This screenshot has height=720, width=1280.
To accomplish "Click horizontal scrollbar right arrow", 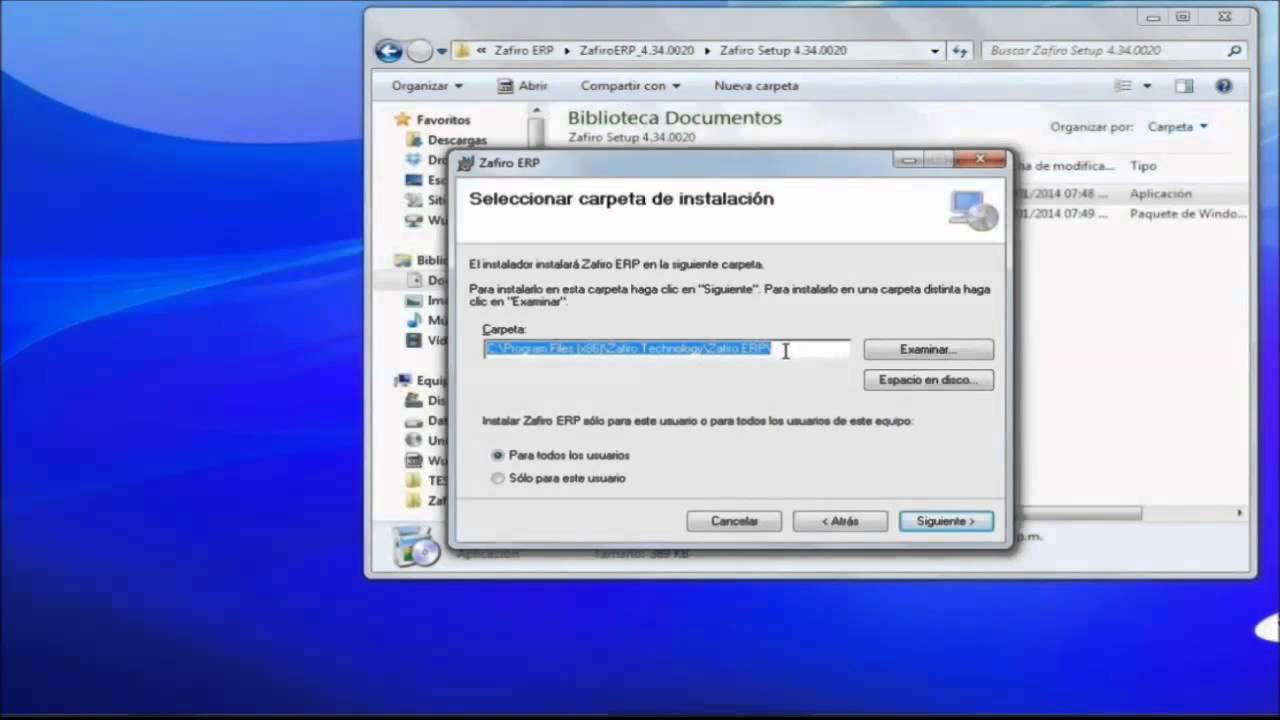I will (1239, 513).
